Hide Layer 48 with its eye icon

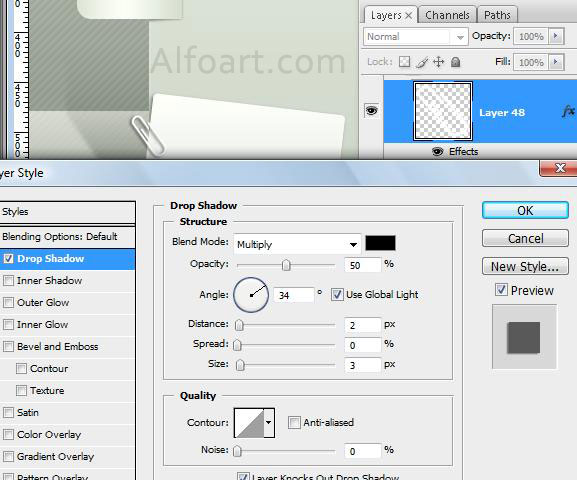point(371,110)
